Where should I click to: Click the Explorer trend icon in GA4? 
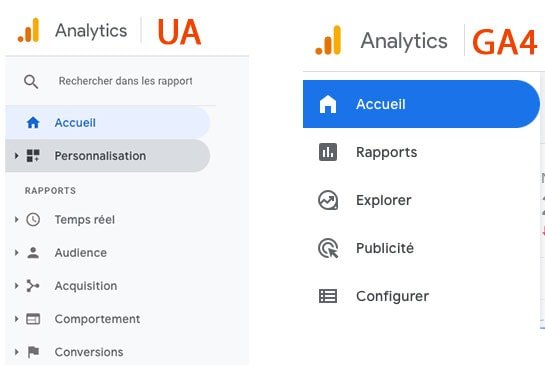(328, 200)
